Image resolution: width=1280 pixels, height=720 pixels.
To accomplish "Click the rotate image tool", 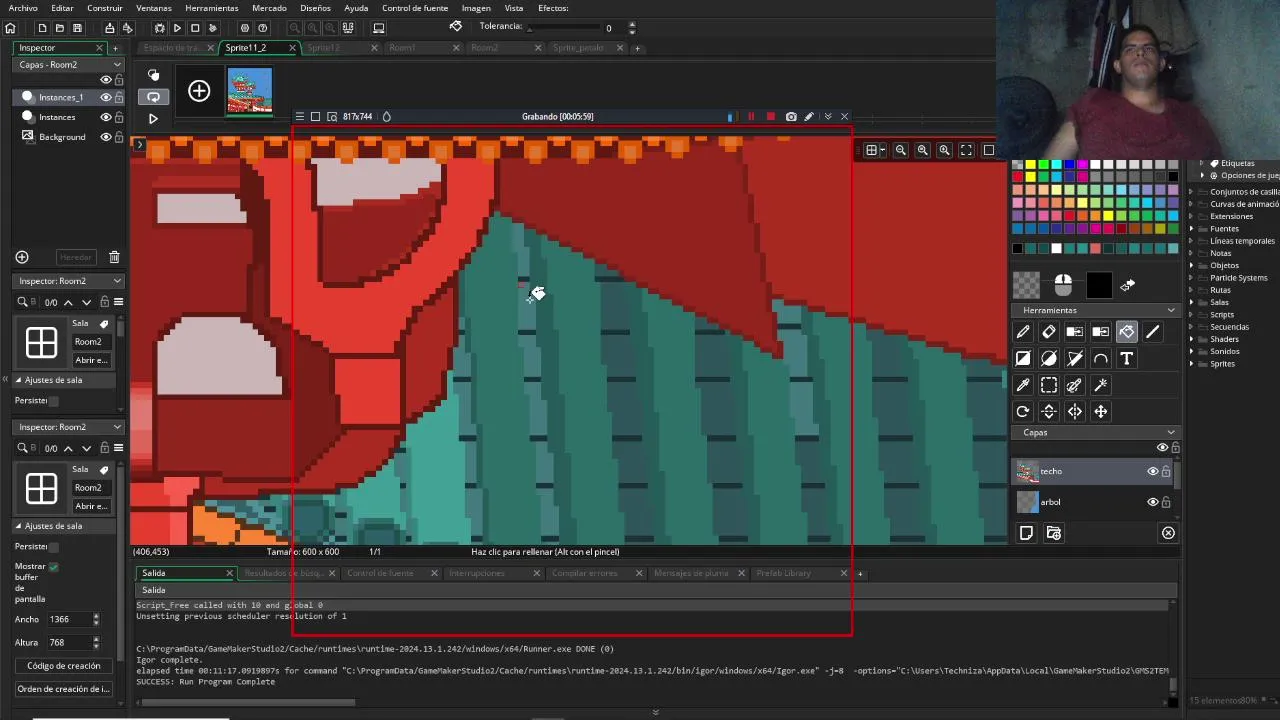I will coord(1023,411).
